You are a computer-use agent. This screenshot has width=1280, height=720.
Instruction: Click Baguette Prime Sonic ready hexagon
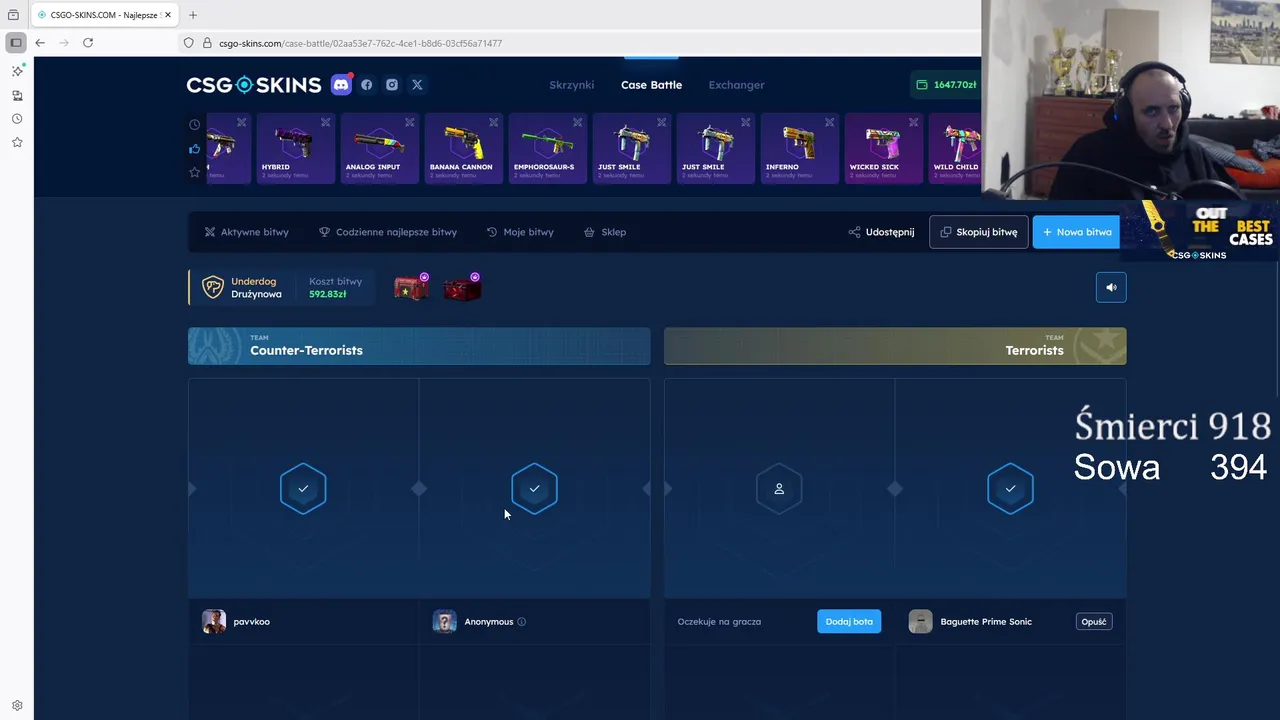click(x=1010, y=489)
